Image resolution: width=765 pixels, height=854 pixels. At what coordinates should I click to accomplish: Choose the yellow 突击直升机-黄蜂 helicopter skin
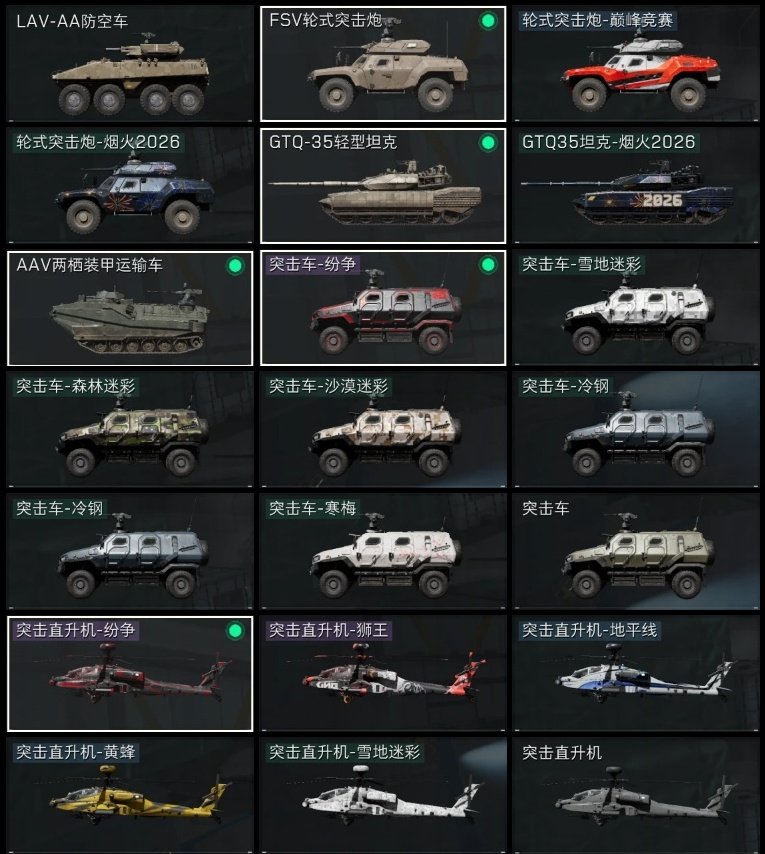pos(130,795)
